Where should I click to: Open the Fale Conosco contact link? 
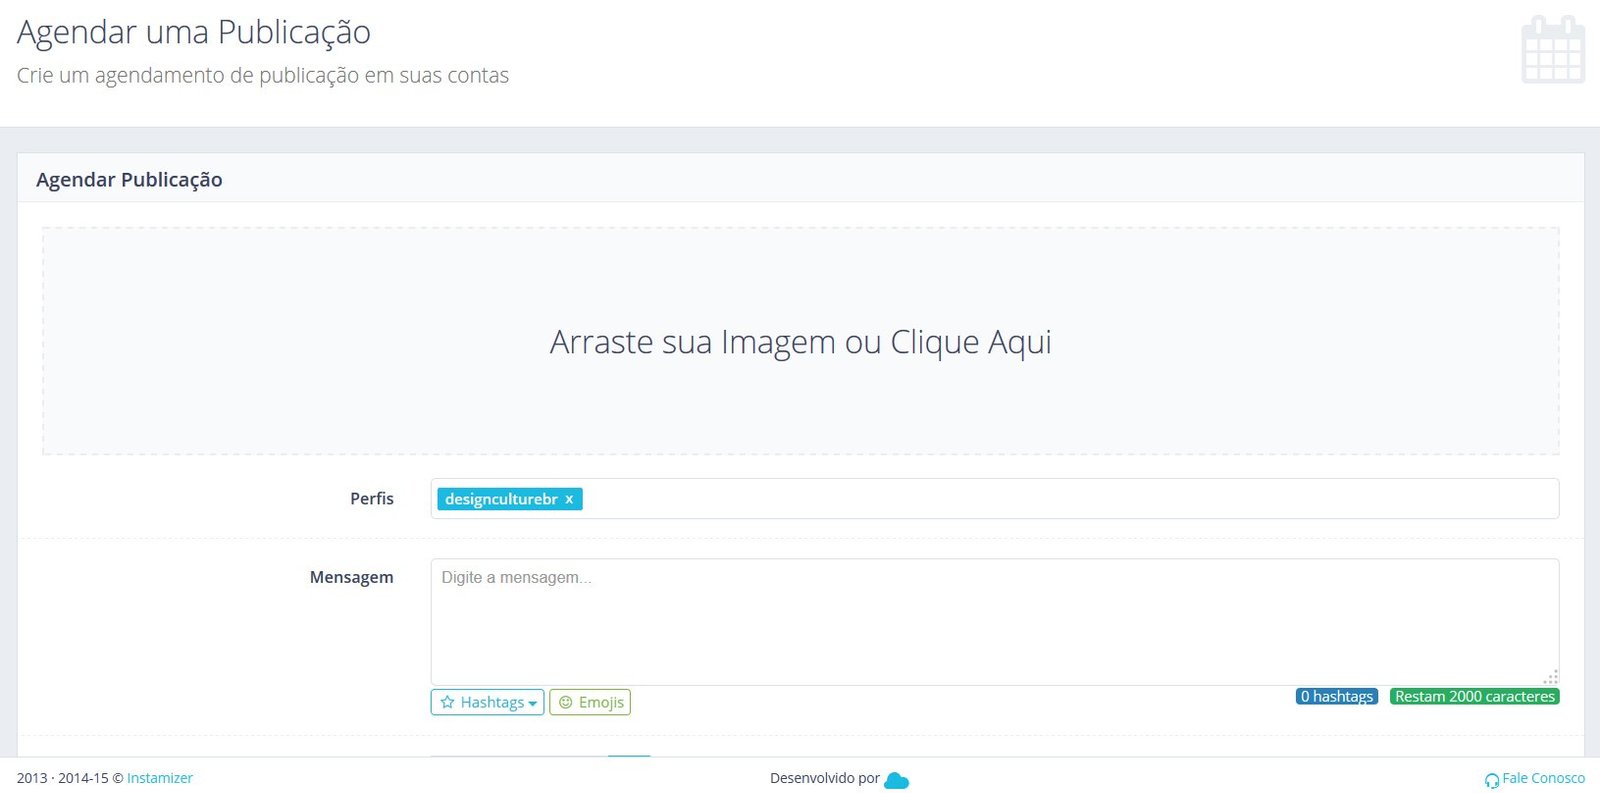tap(1543, 778)
